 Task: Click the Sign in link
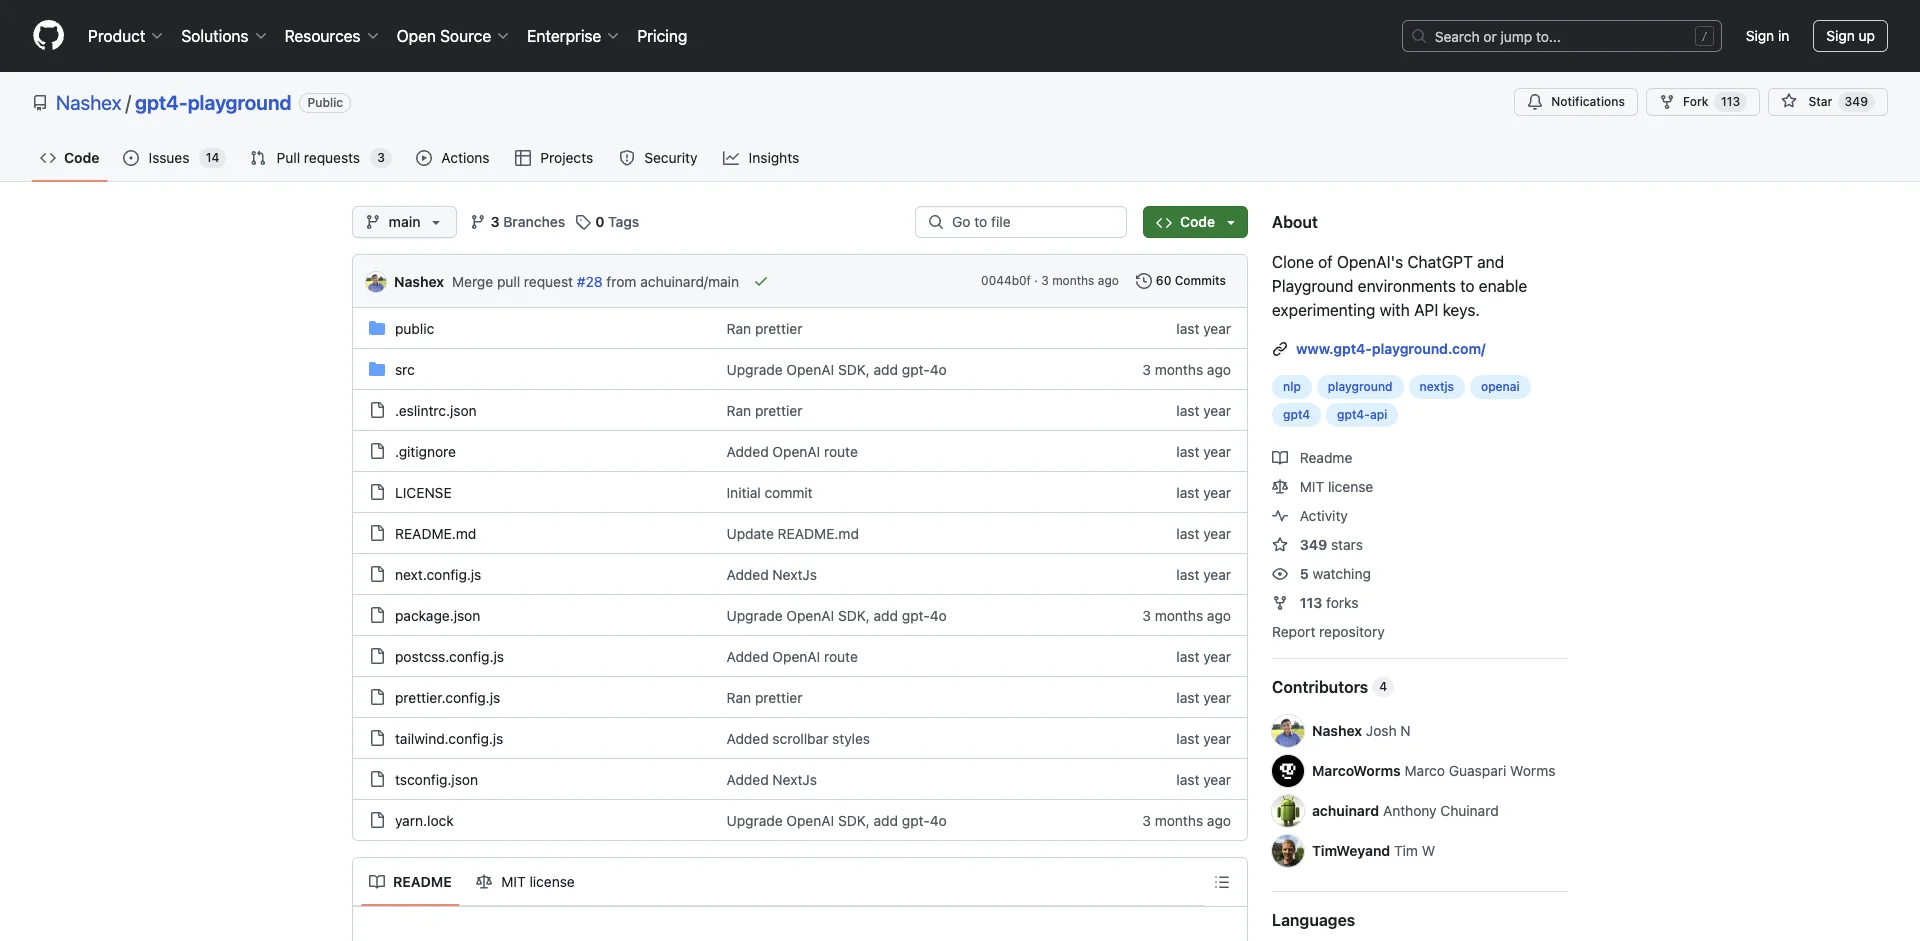[x=1767, y=36]
